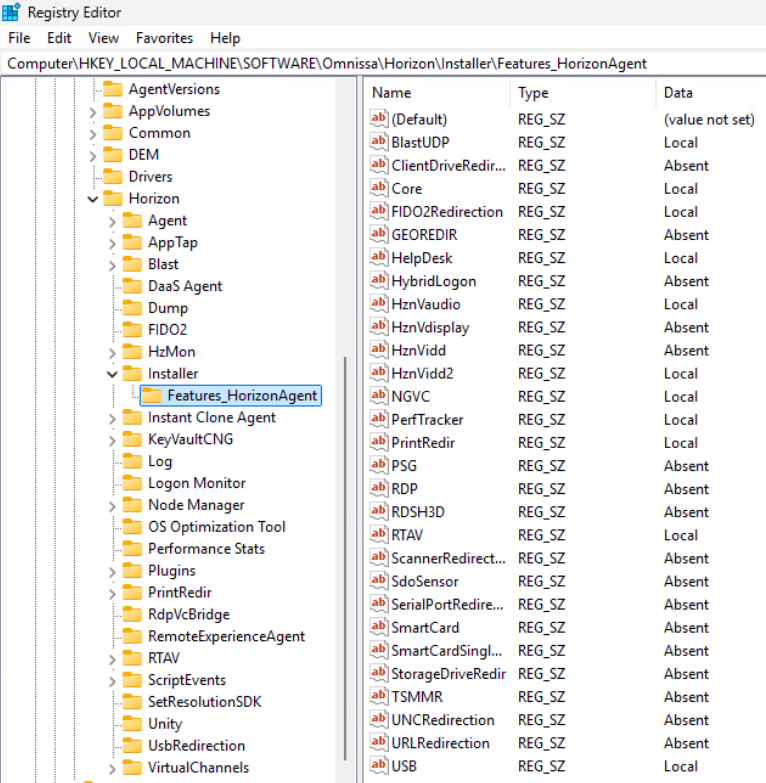Image resolution: width=766 pixels, height=783 pixels.
Task: Select the UNCRedirection value name
Action: tap(443, 720)
